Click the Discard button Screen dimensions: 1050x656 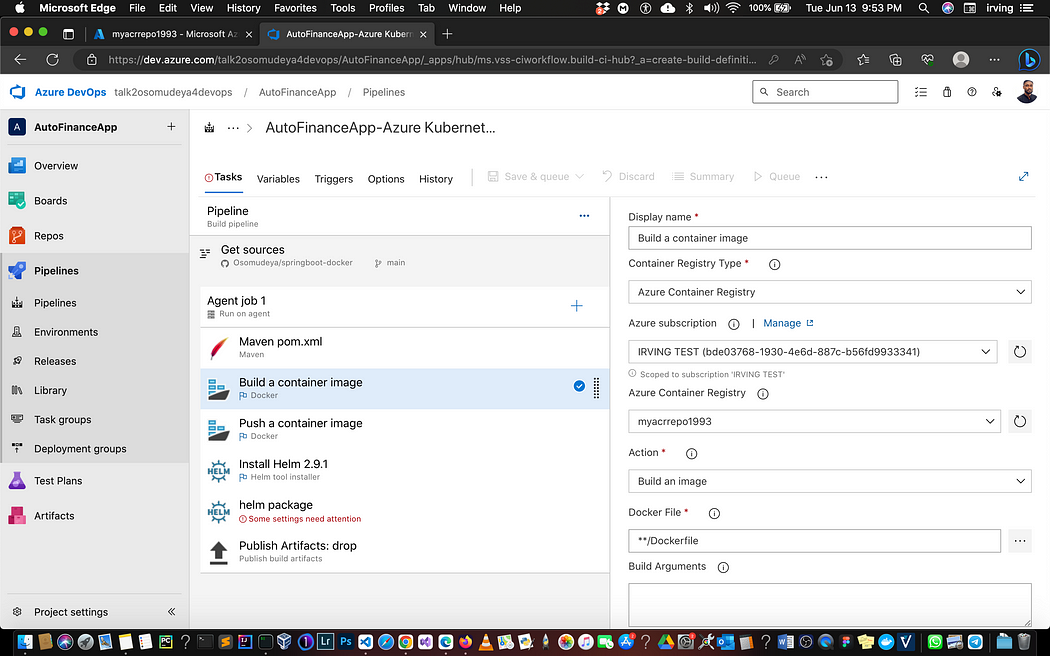pos(628,177)
